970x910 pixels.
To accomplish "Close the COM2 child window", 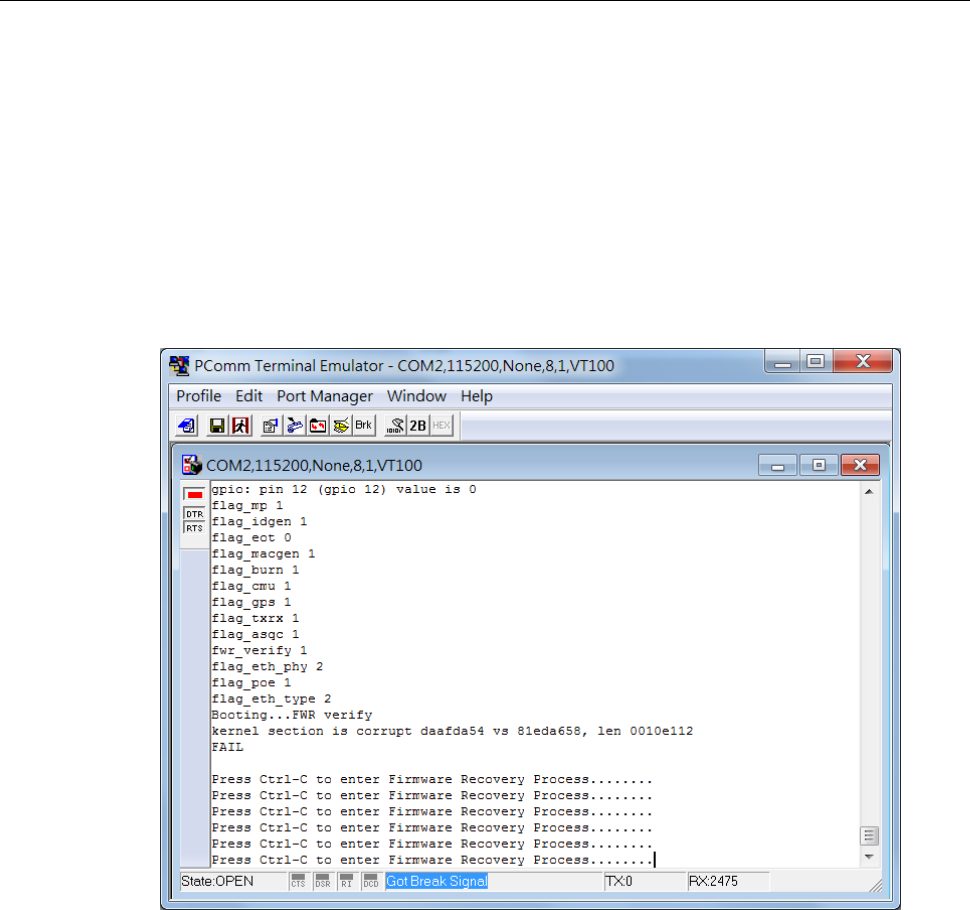I will [x=860, y=465].
